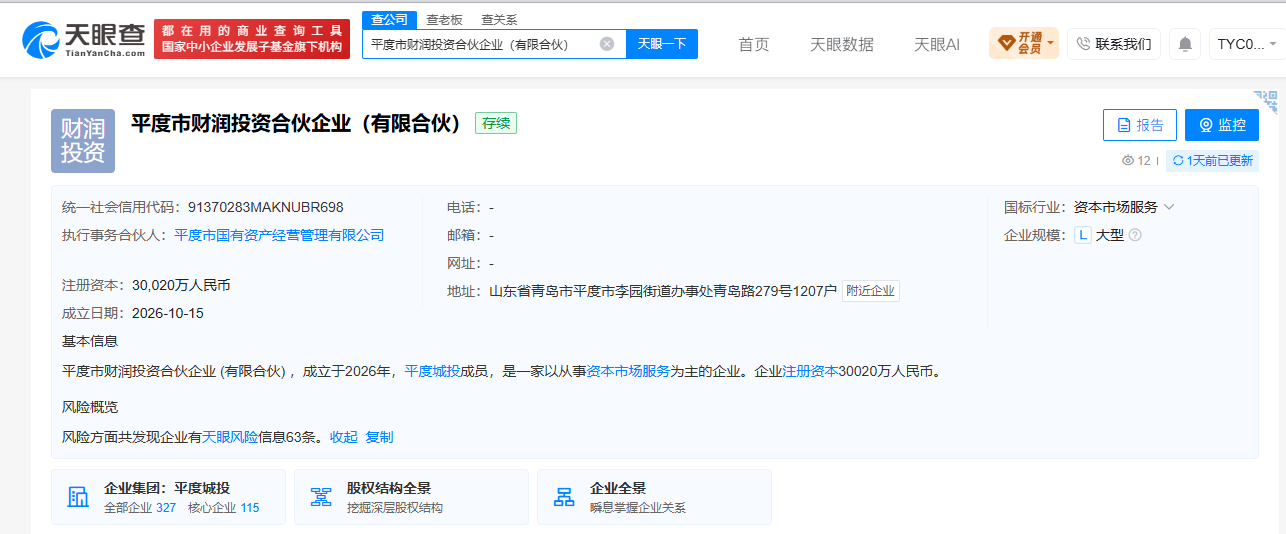Go to 首页 in the top navigation
The width and height of the screenshot is (1286, 534).
point(754,44)
